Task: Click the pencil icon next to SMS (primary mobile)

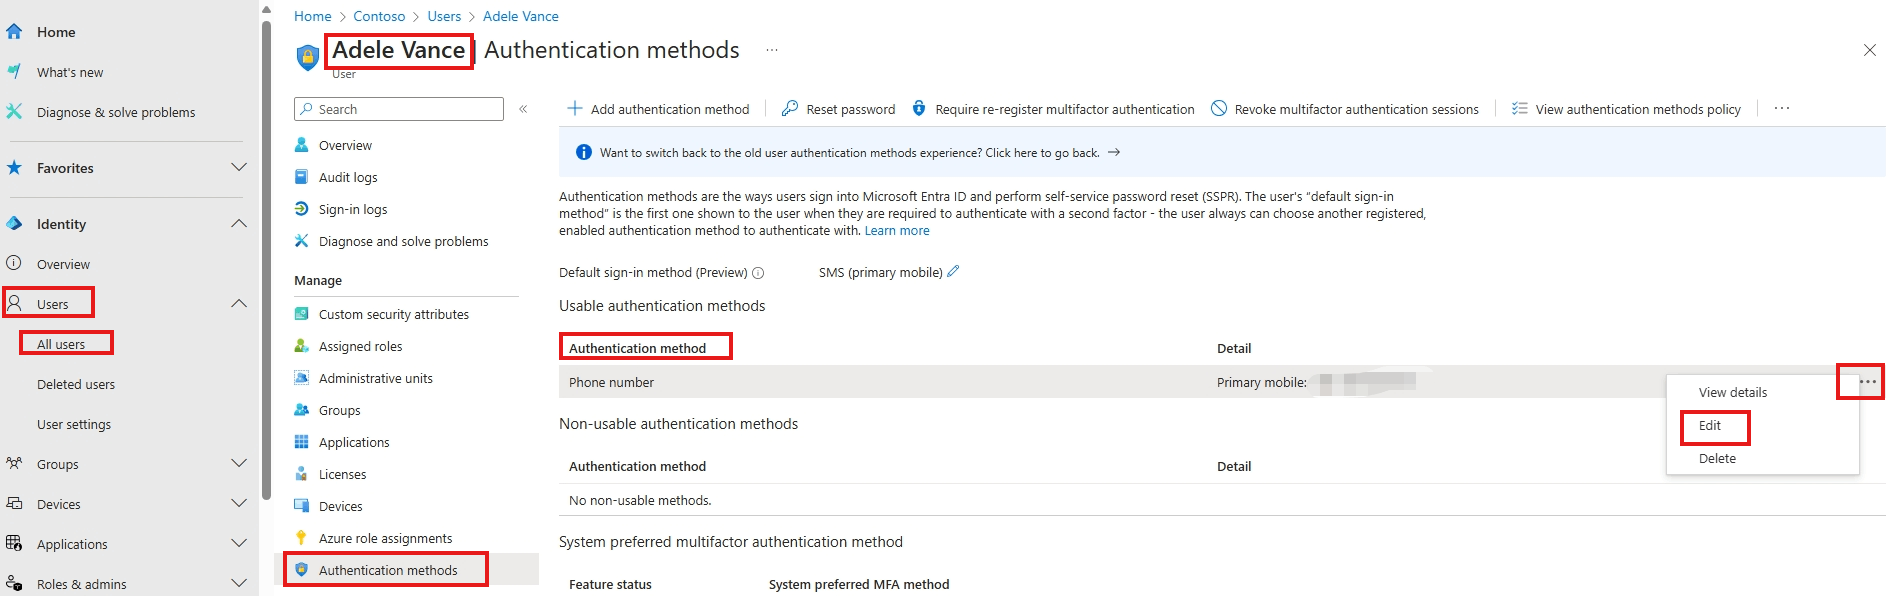Action: [953, 271]
